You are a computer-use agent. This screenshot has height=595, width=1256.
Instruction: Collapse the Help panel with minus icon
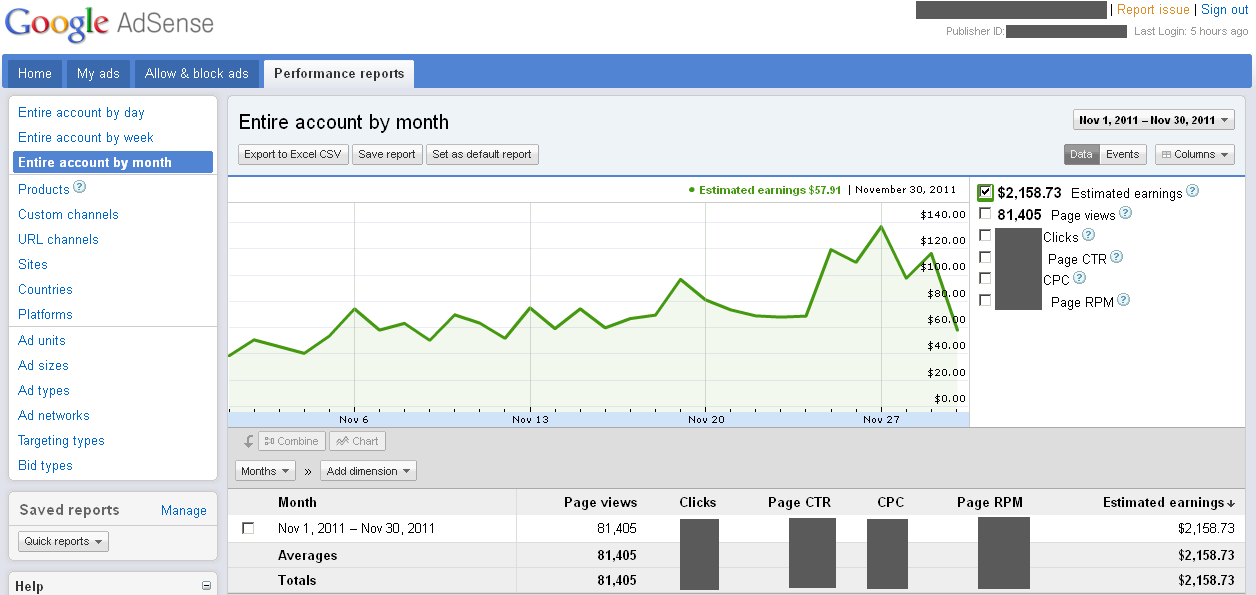(x=207, y=586)
